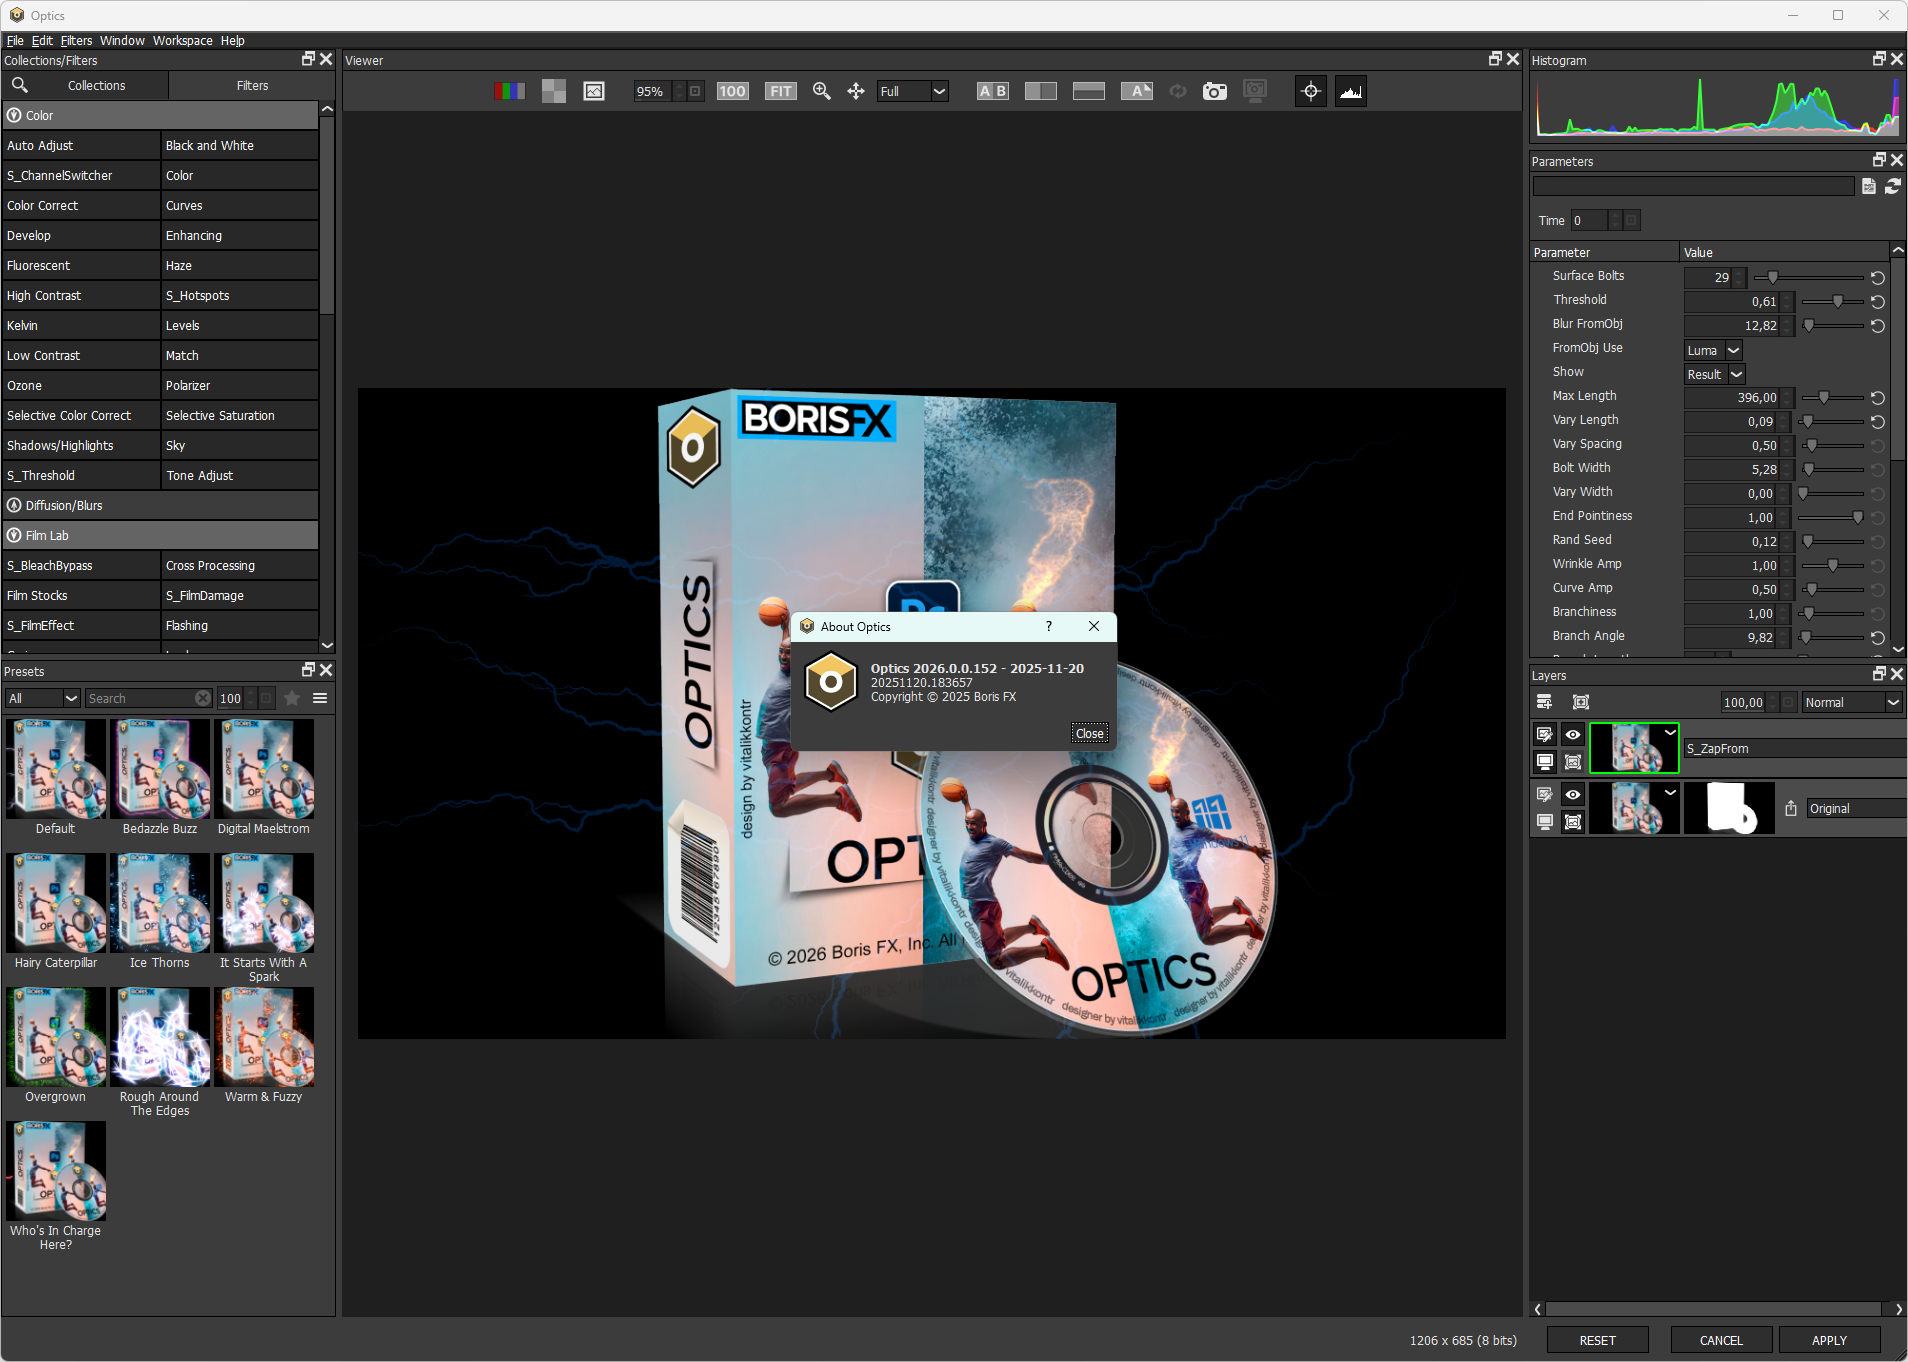Click the monitor icon on the S_ZapFrom layer
The image size is (1908, 1362).
1545,762
